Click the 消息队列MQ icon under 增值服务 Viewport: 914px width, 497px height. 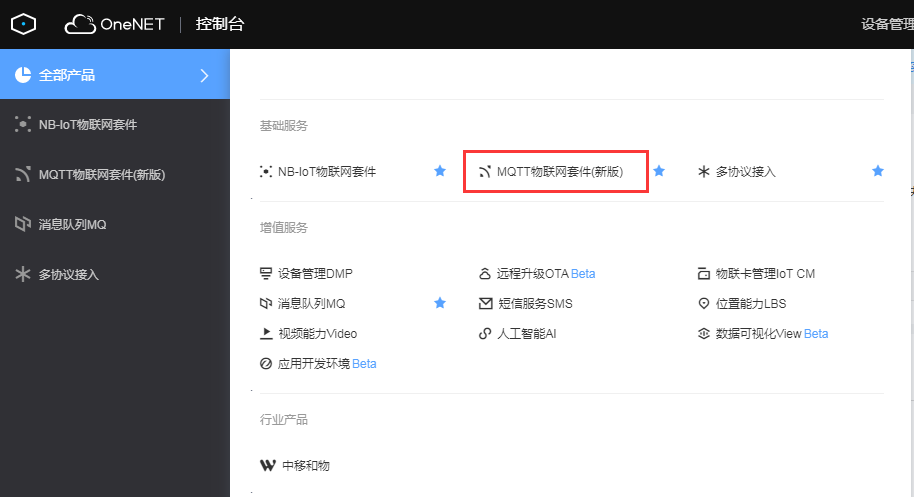pyautogui.click(x=266, y=303)
